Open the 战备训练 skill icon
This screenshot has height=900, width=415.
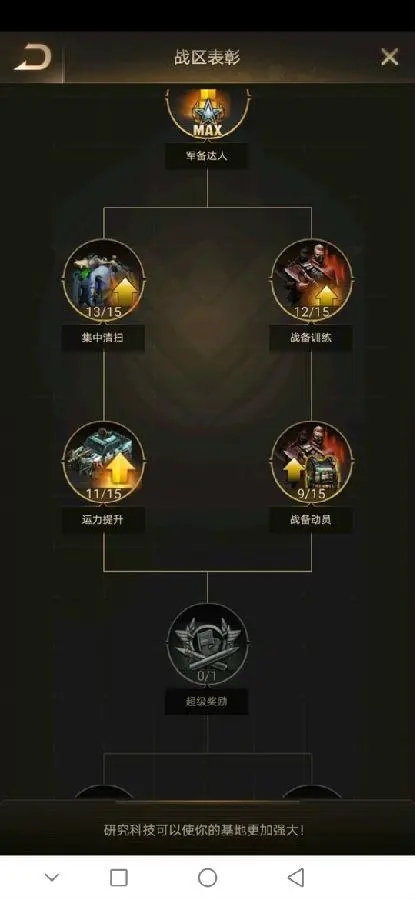pyautogui.click(x=311, y=280)
